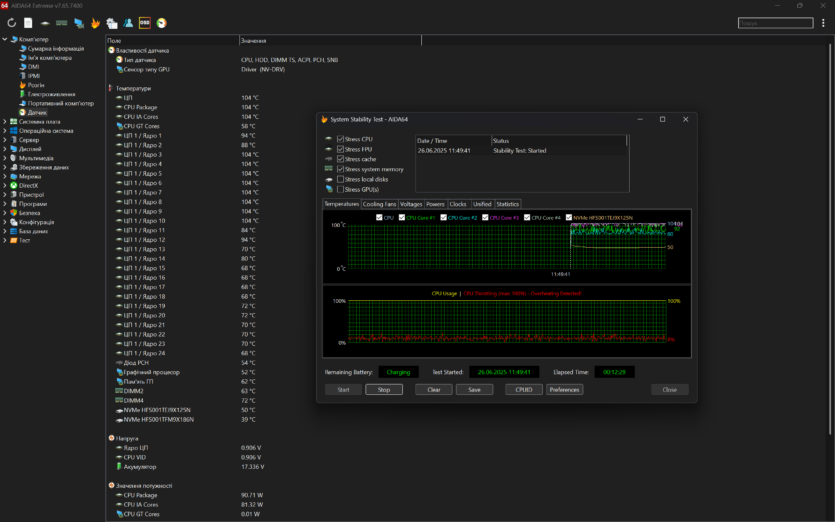Click Close button in Stability Test dialog
This screenshot has height=522, width=835.
click(x=670, y=389)
